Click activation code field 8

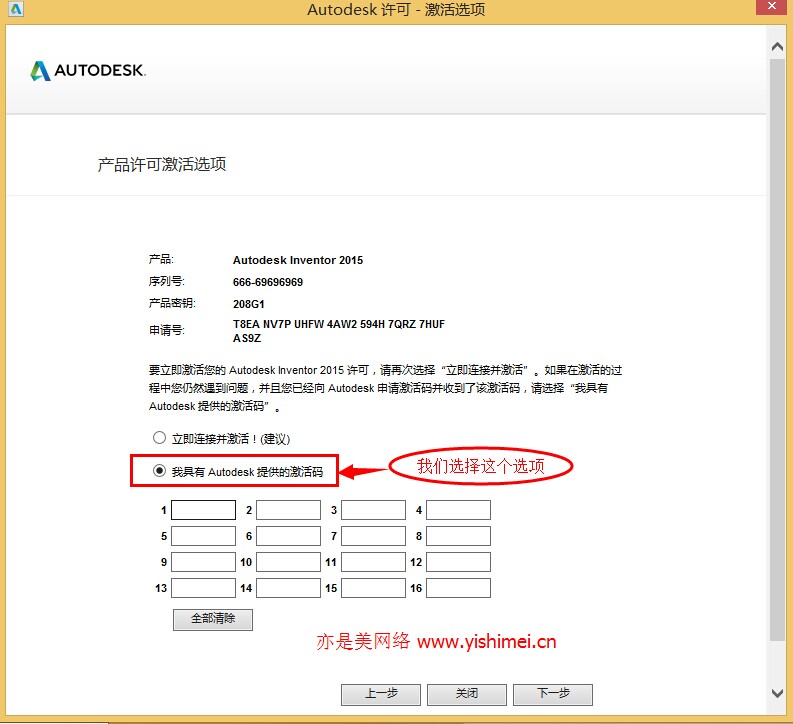pyautogui.click(x=458, y=536)
